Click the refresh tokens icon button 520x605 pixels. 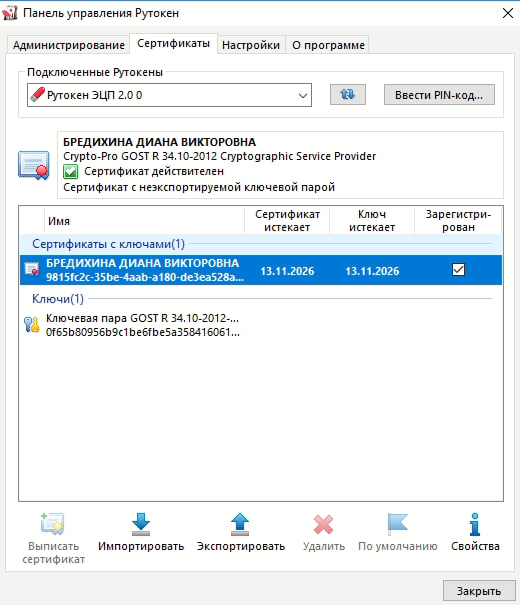tap(348, 95)
